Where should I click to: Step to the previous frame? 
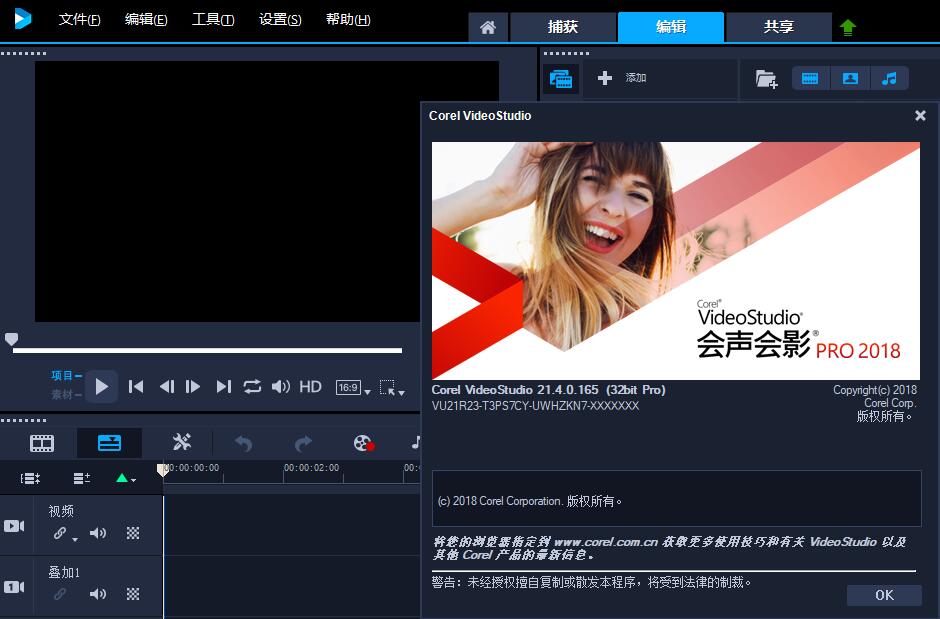[167, 387]
